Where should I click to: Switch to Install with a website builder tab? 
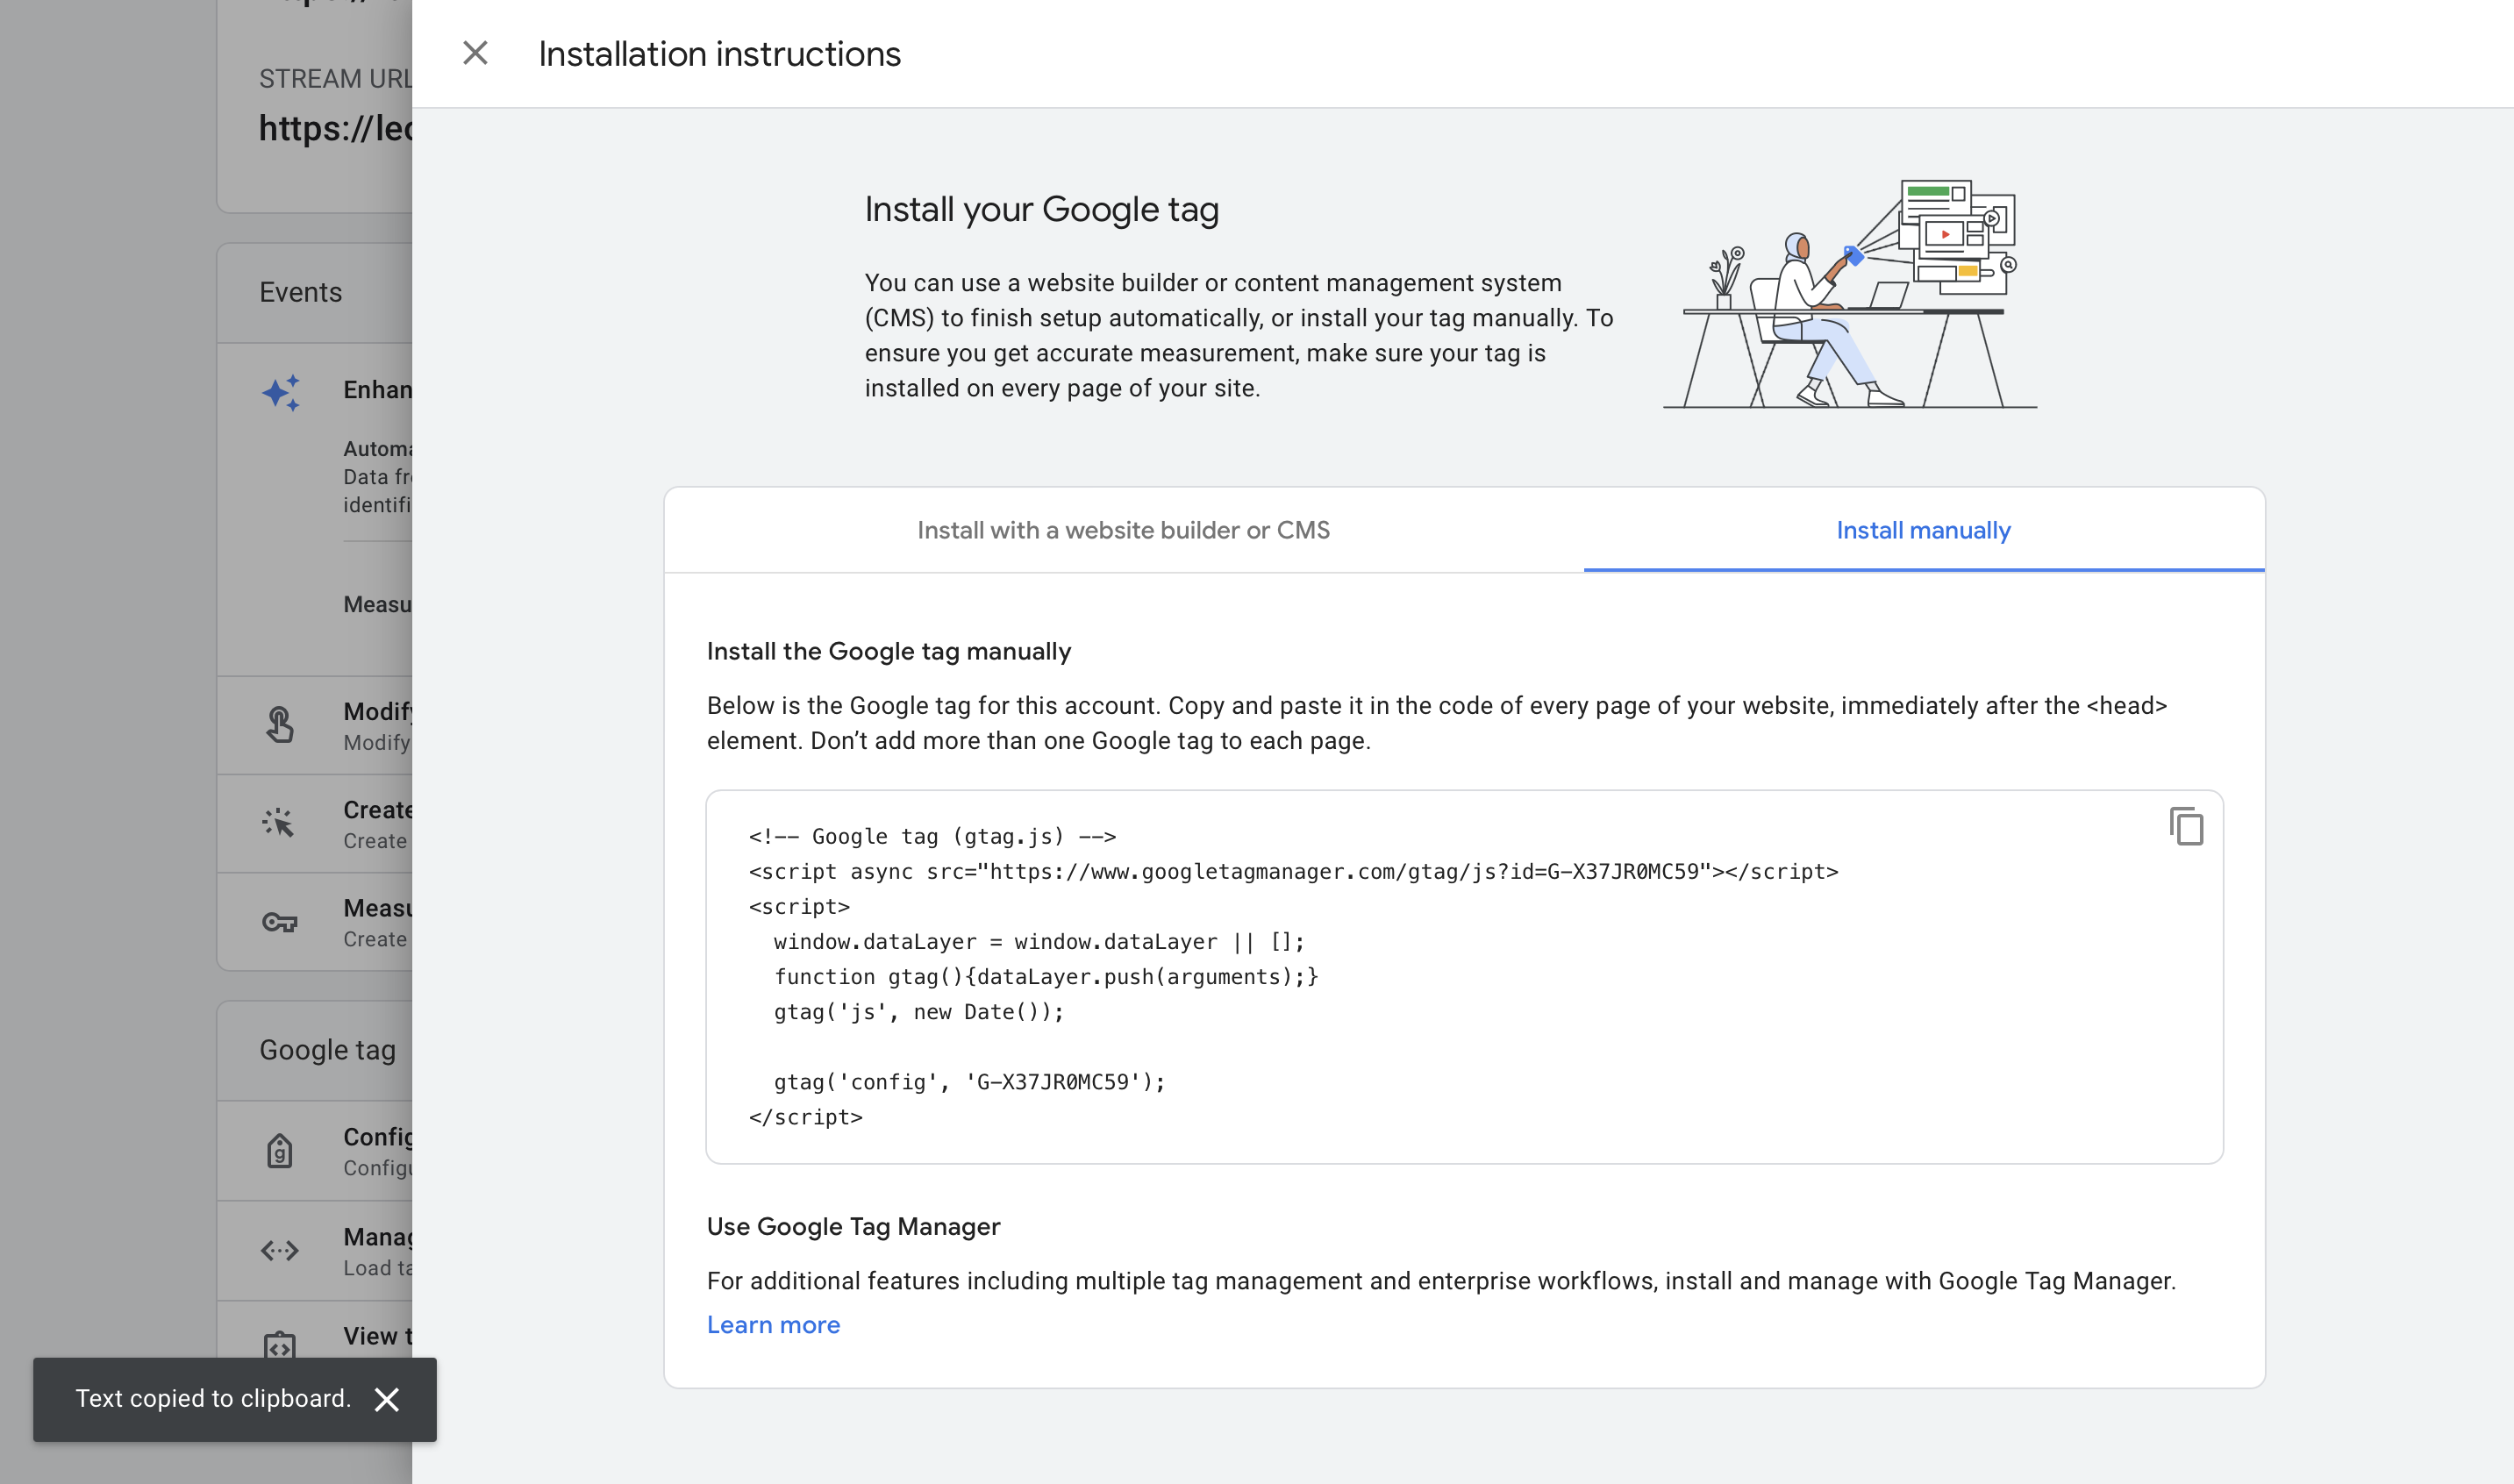coord(1123,530)
